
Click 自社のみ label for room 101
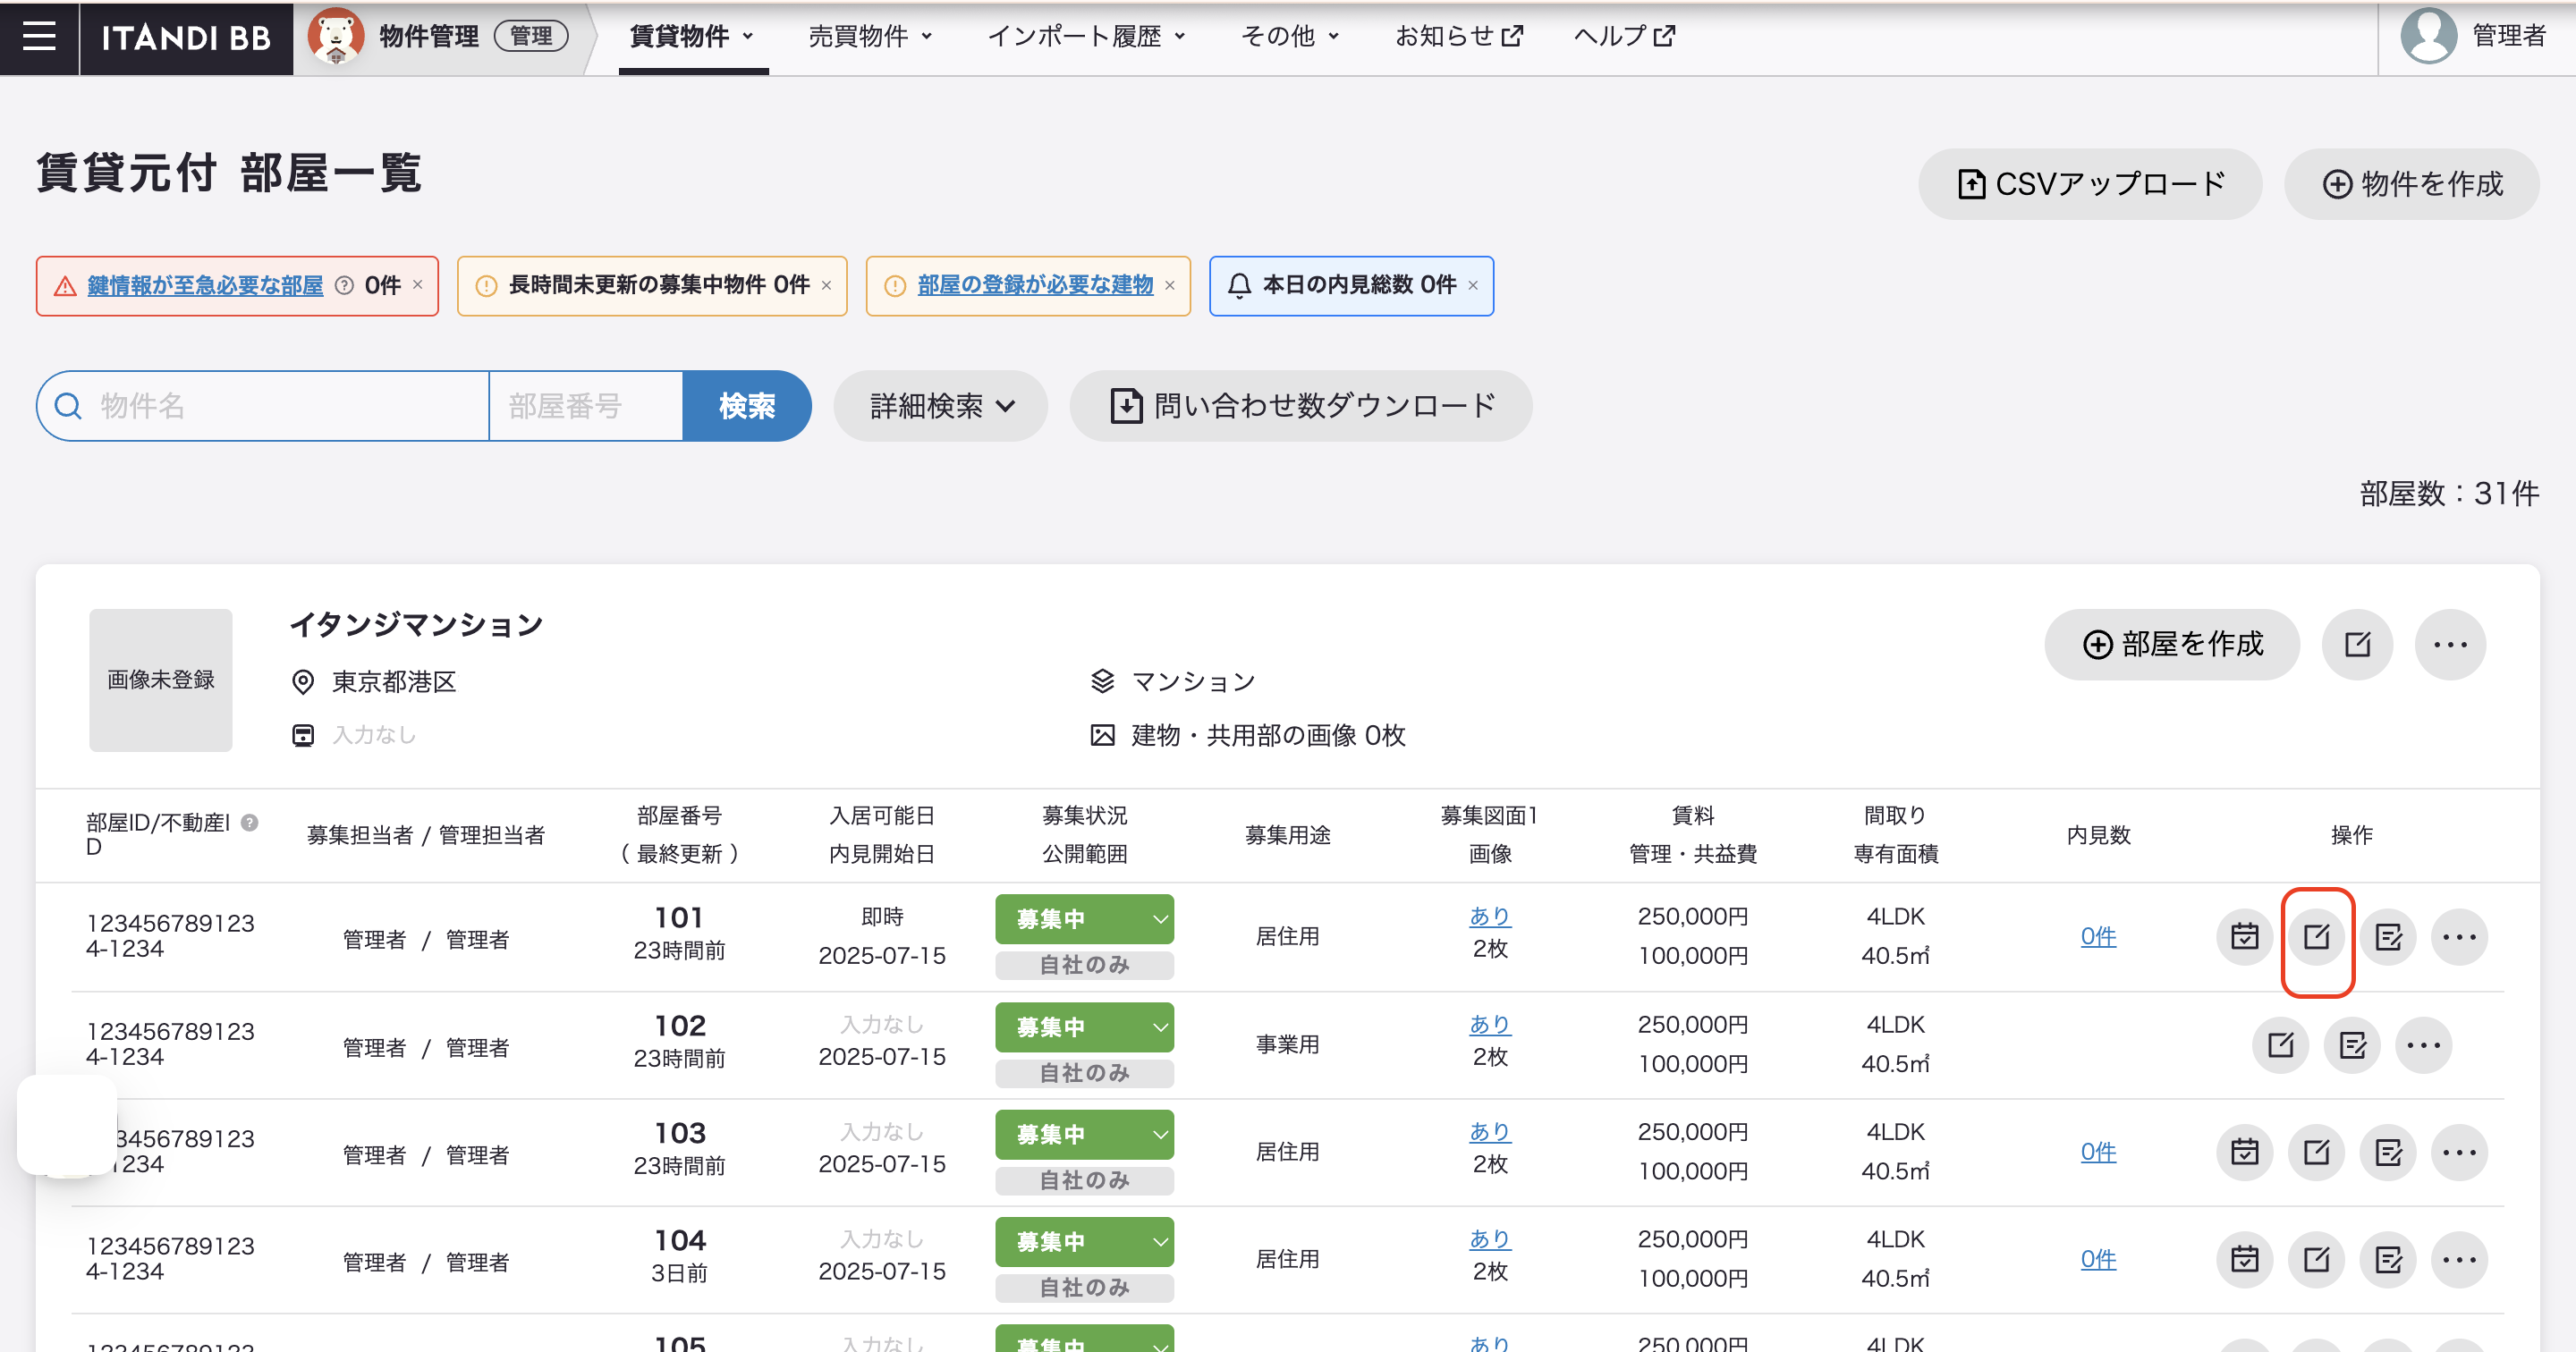[x=1084, y=965]
